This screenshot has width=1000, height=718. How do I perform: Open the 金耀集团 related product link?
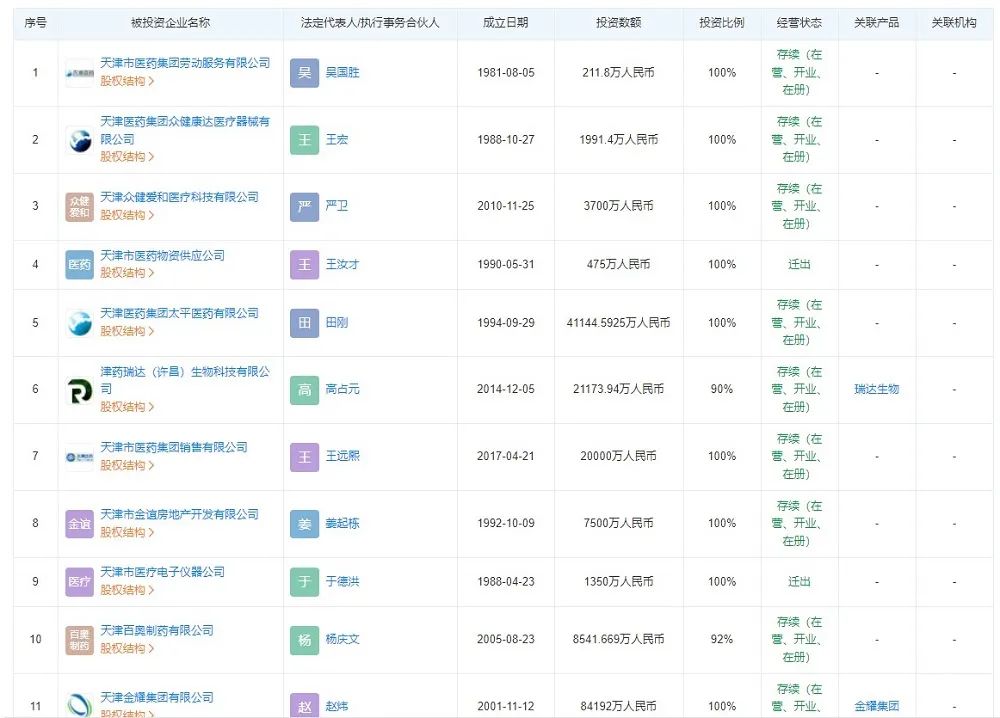coord(876,707)
